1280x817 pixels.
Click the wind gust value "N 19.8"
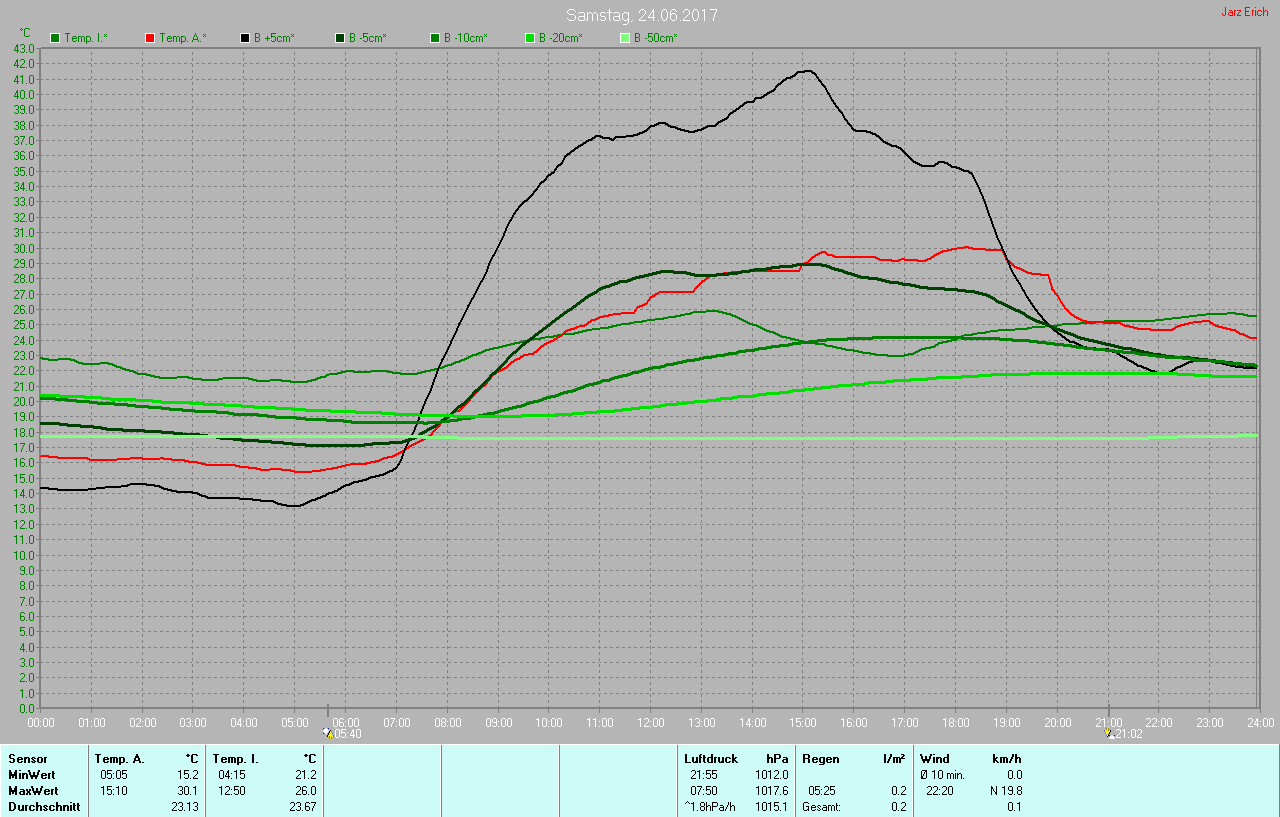pyautogui.click(x=1004, y=791)
